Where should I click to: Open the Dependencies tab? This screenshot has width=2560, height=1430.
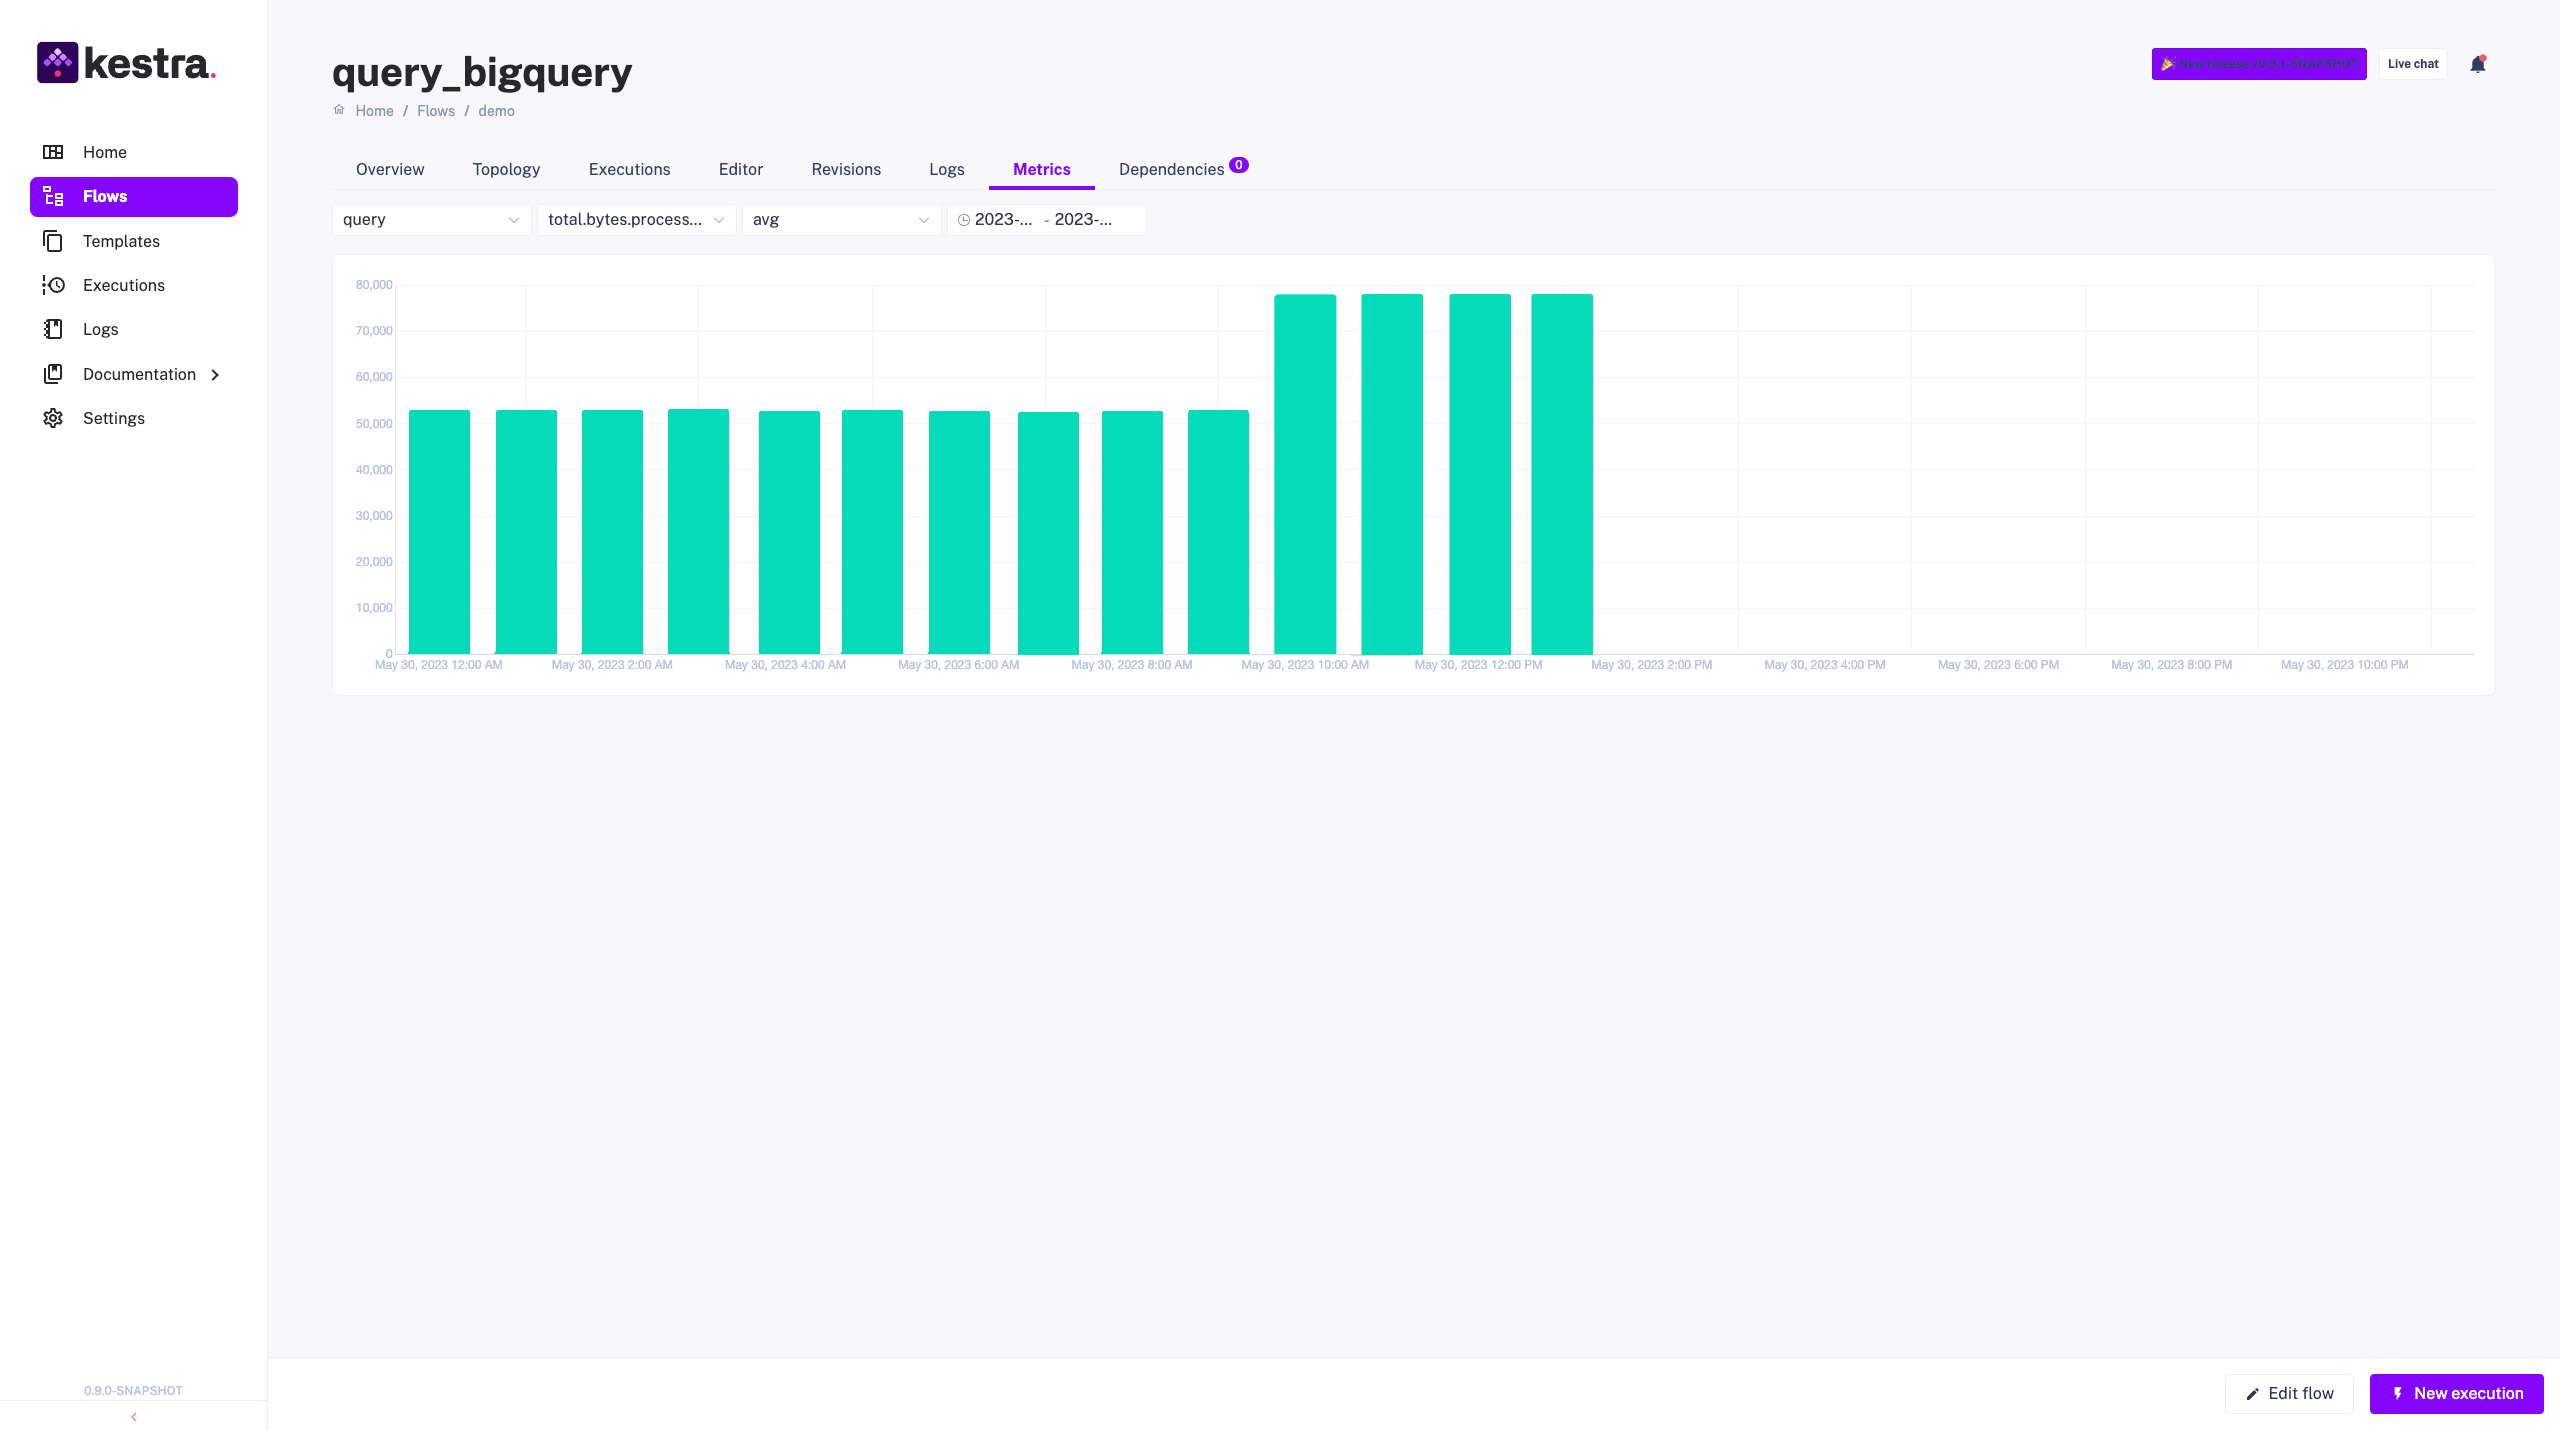(x=1173, y=169)
